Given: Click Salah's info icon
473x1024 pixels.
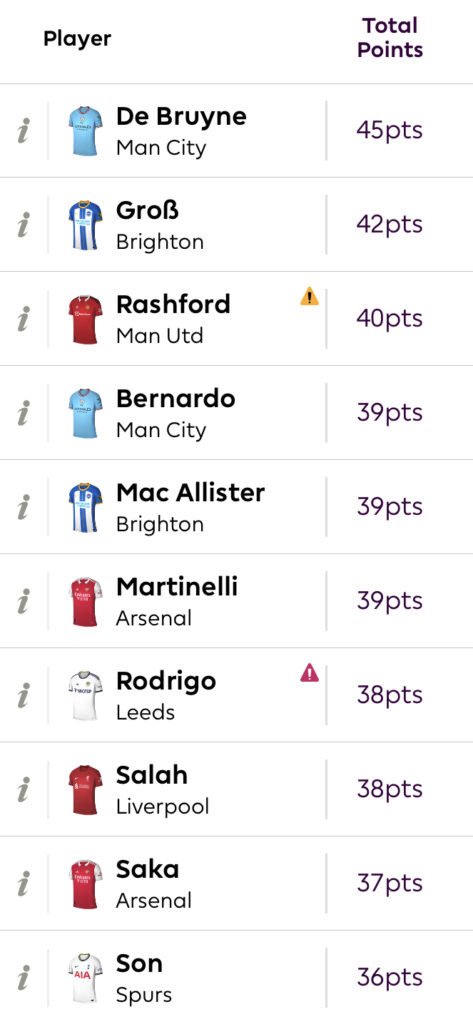Looking at the screenshot, I should pos(24,790).
